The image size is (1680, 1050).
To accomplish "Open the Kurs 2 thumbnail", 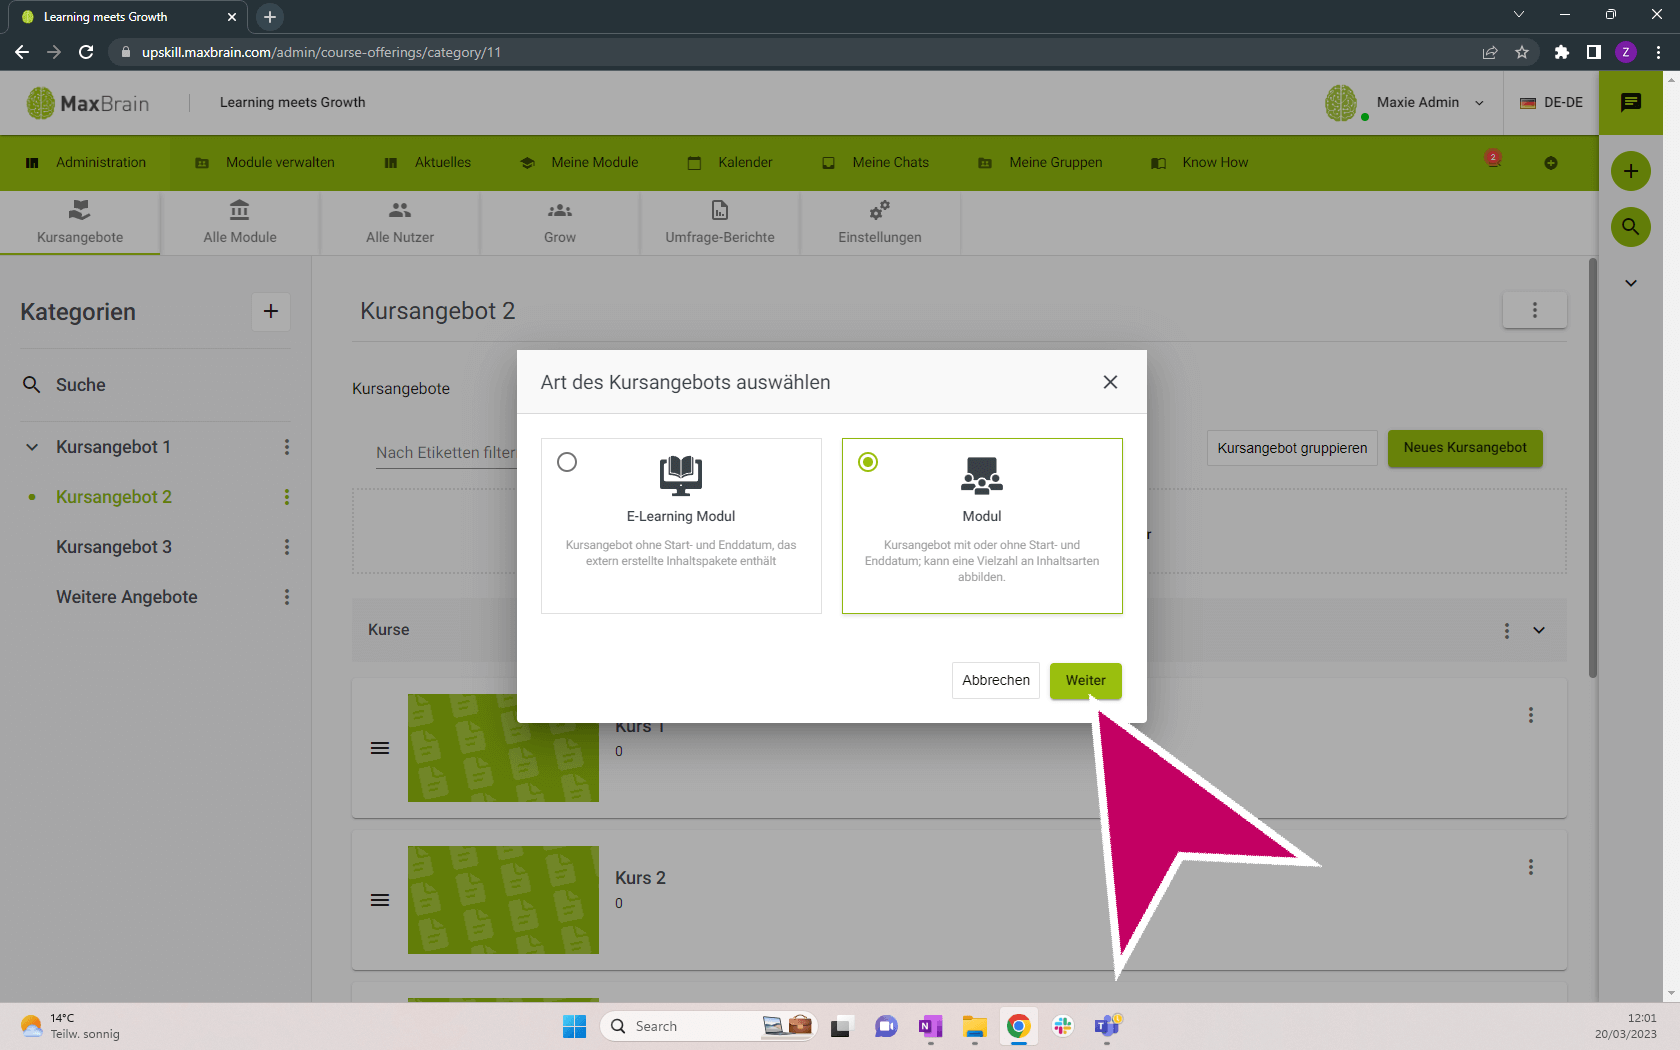I will 503,900.
